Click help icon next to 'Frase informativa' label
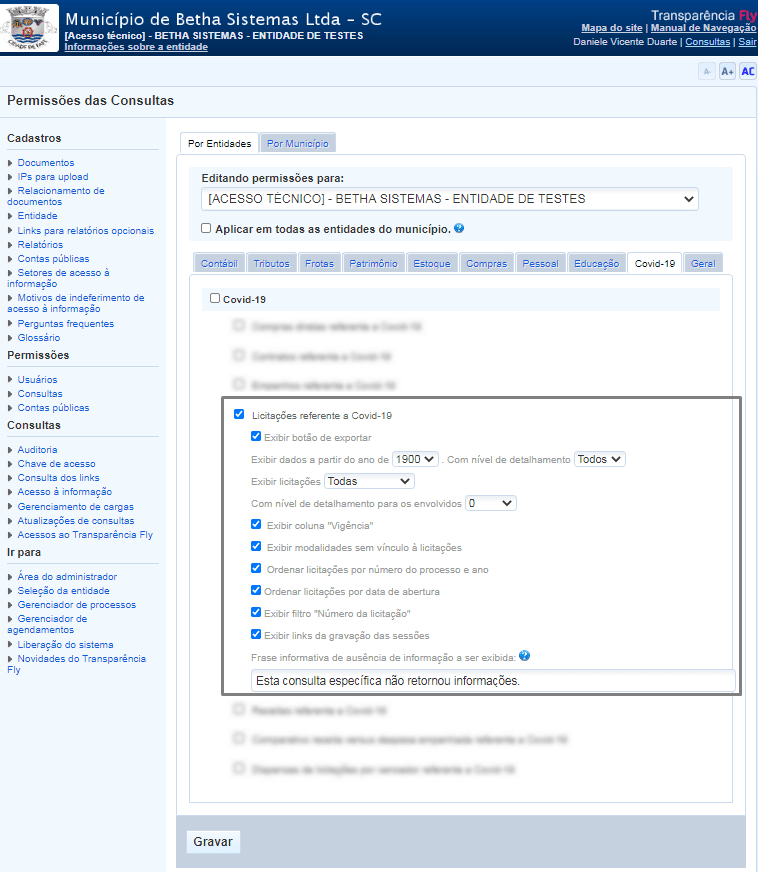 [x=524, y=656]
